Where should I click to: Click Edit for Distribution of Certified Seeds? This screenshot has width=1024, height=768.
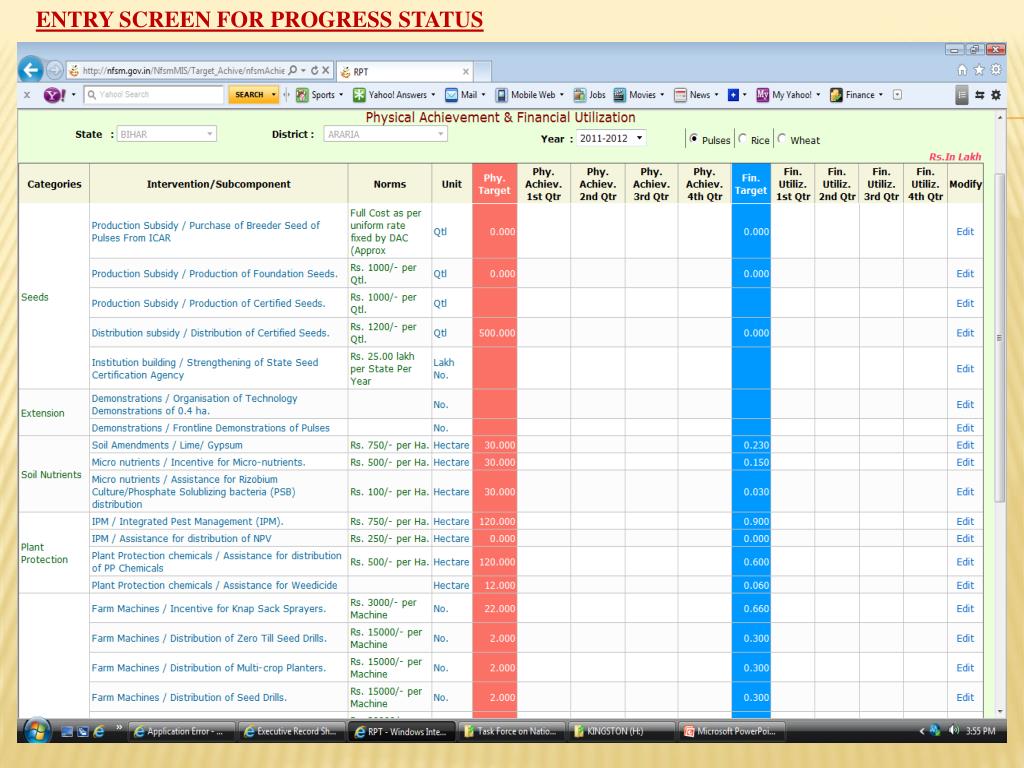coord(965,332)
